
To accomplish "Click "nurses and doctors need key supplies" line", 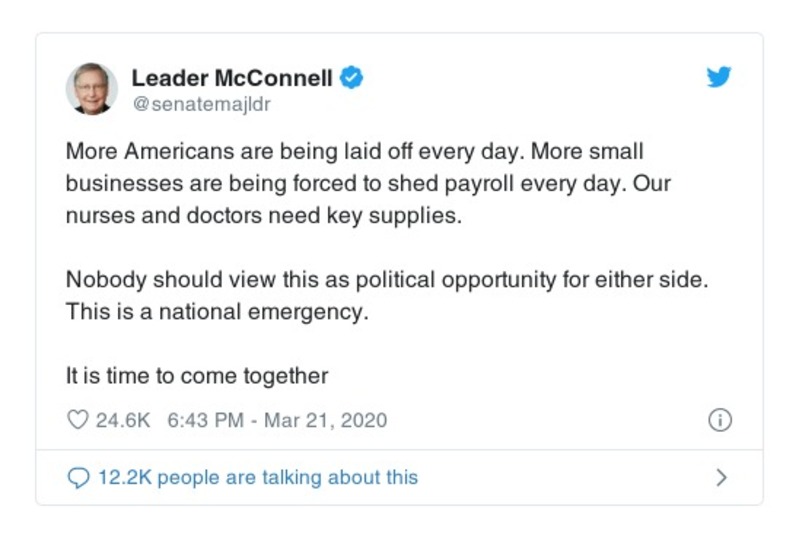I will click(264, 216).
